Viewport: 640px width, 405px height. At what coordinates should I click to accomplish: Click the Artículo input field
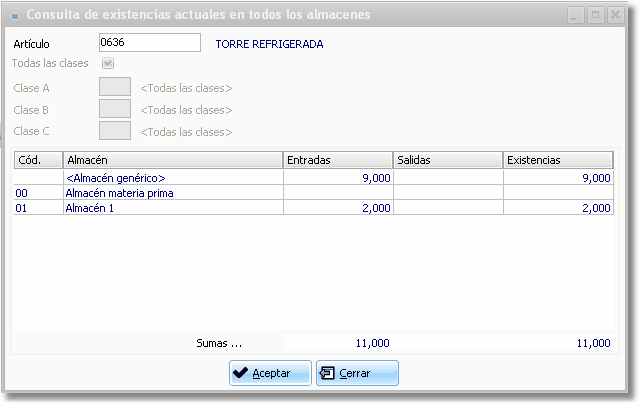(150, 43)
